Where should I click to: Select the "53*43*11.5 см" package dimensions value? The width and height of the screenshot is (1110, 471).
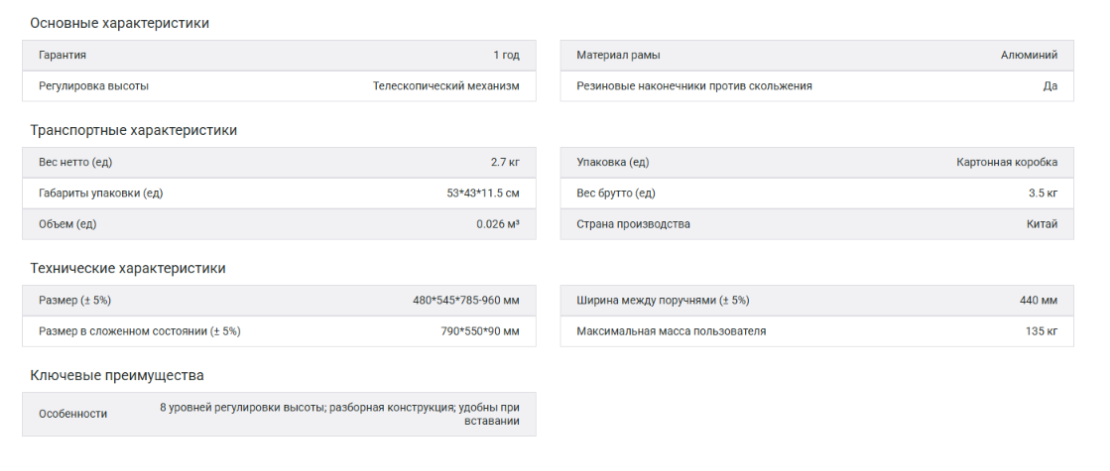[483, 193]
